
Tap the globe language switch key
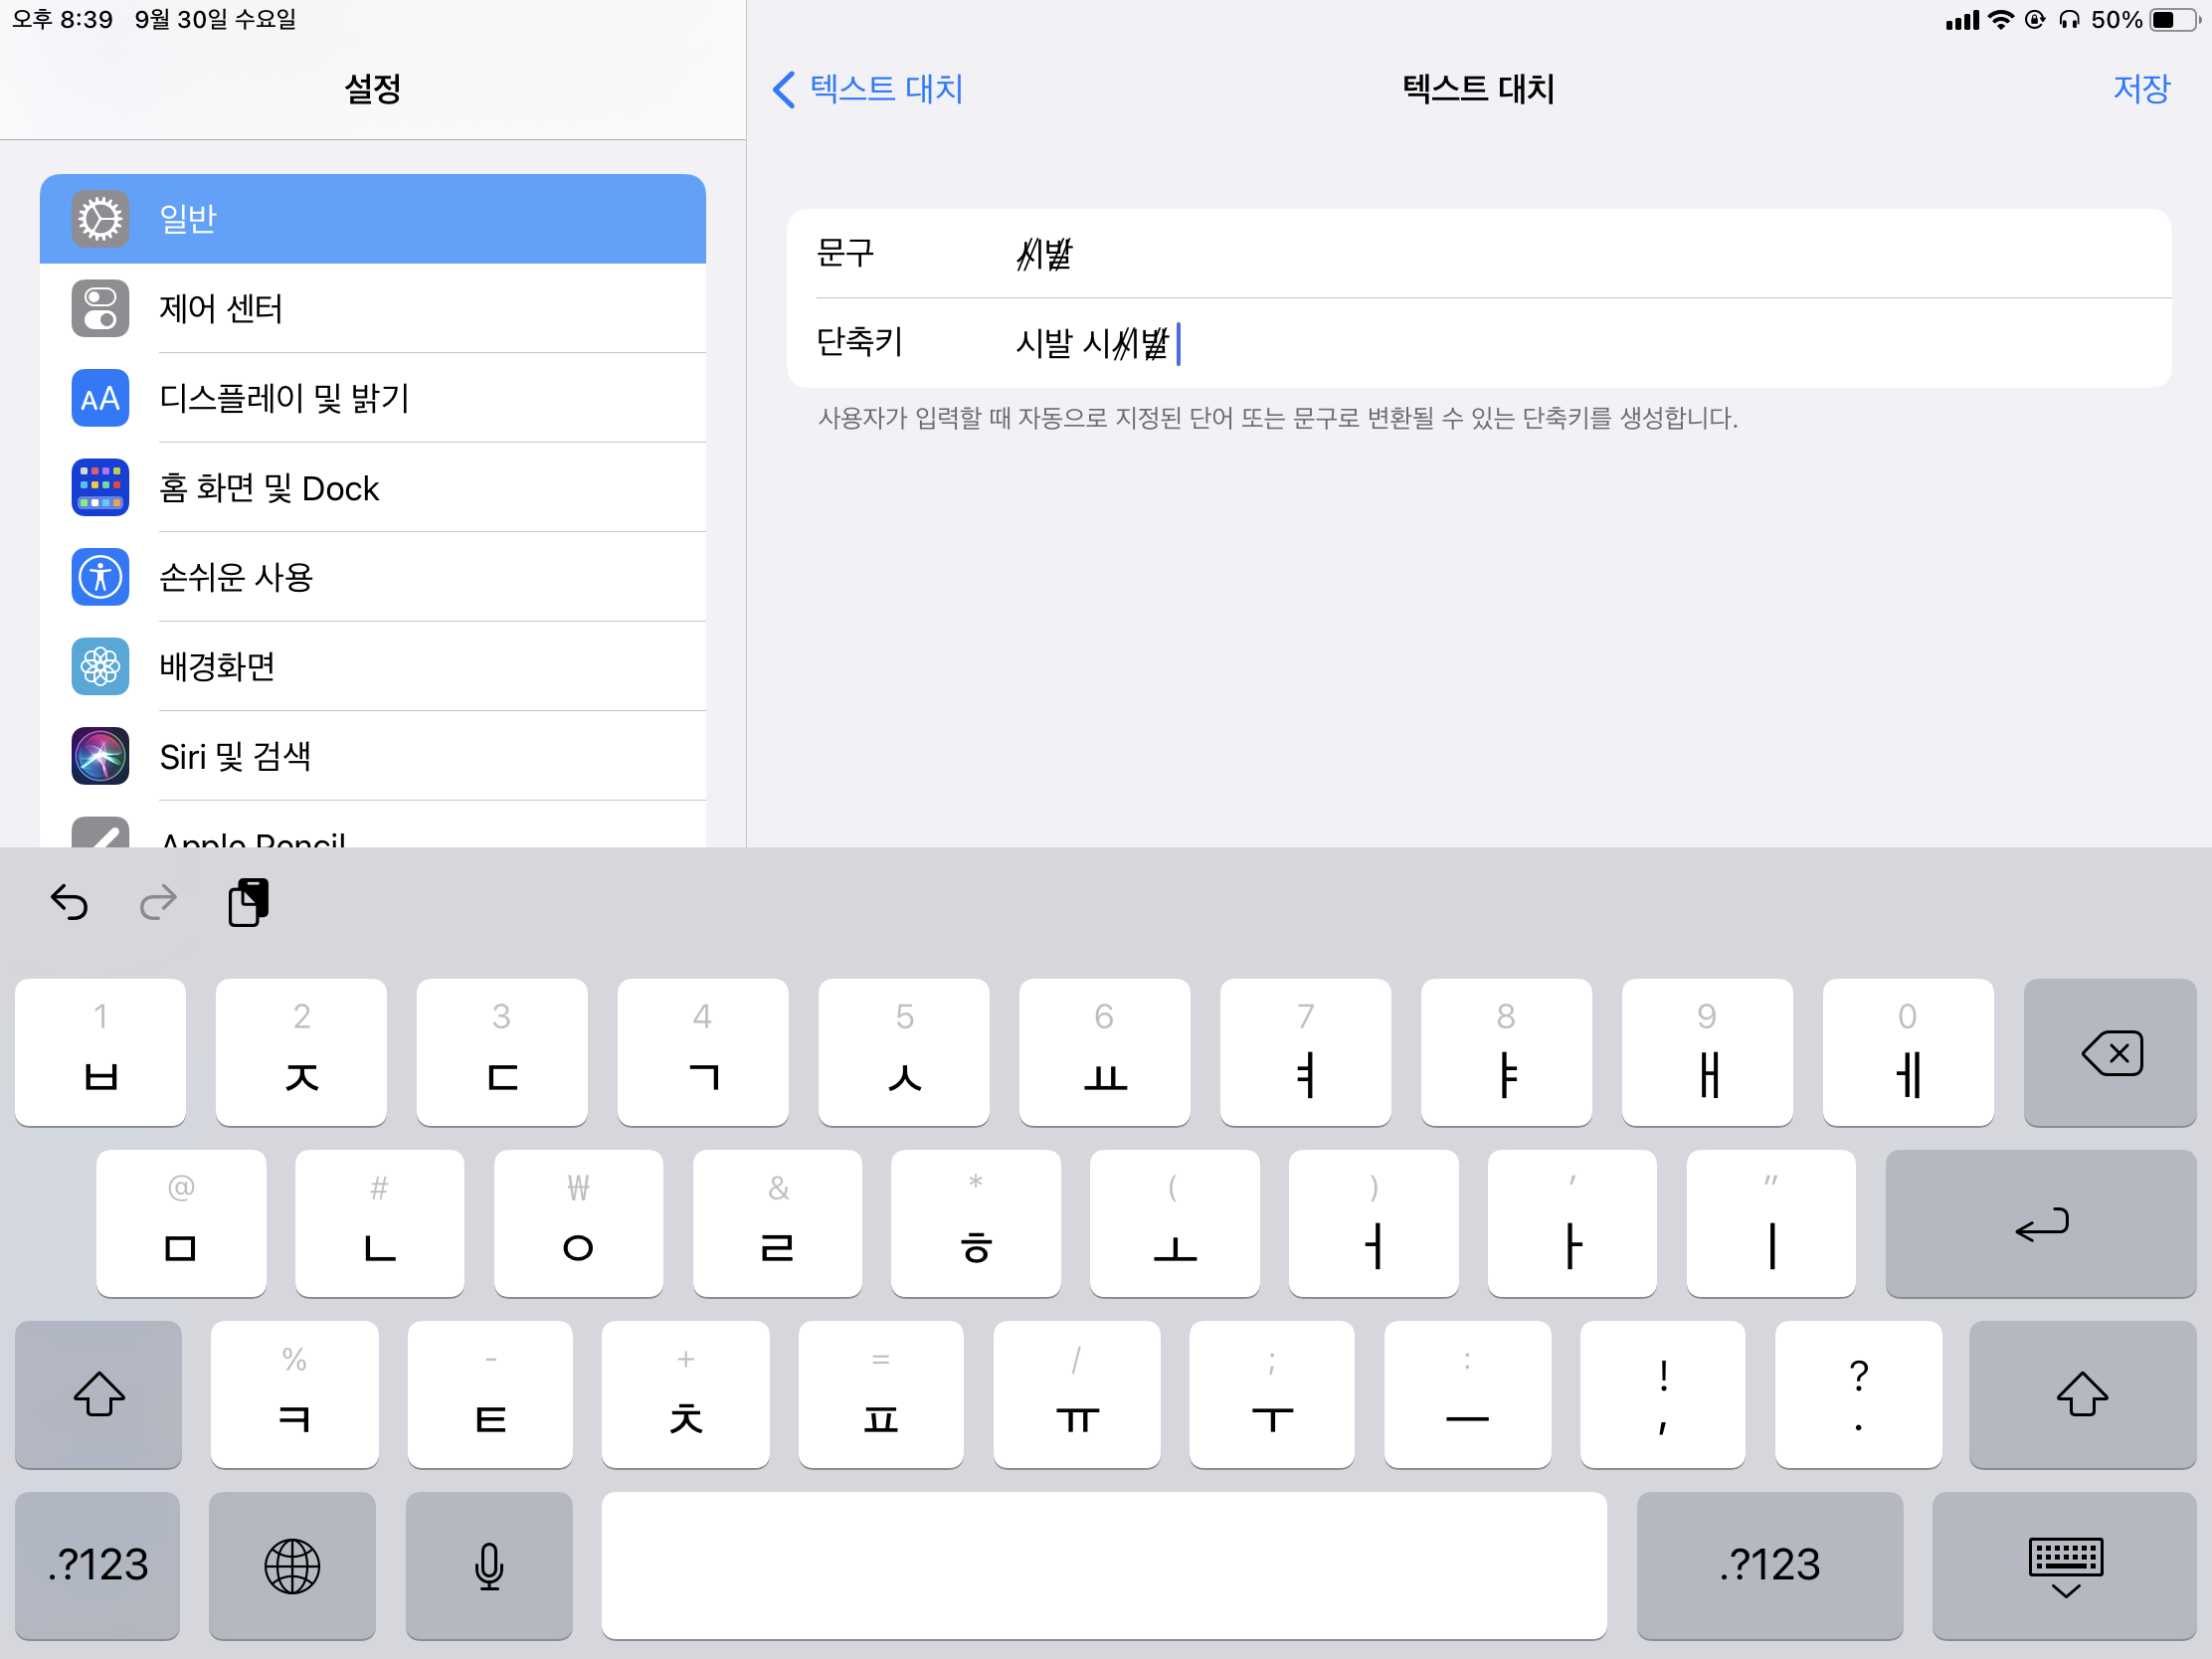tap(292, 1565)
